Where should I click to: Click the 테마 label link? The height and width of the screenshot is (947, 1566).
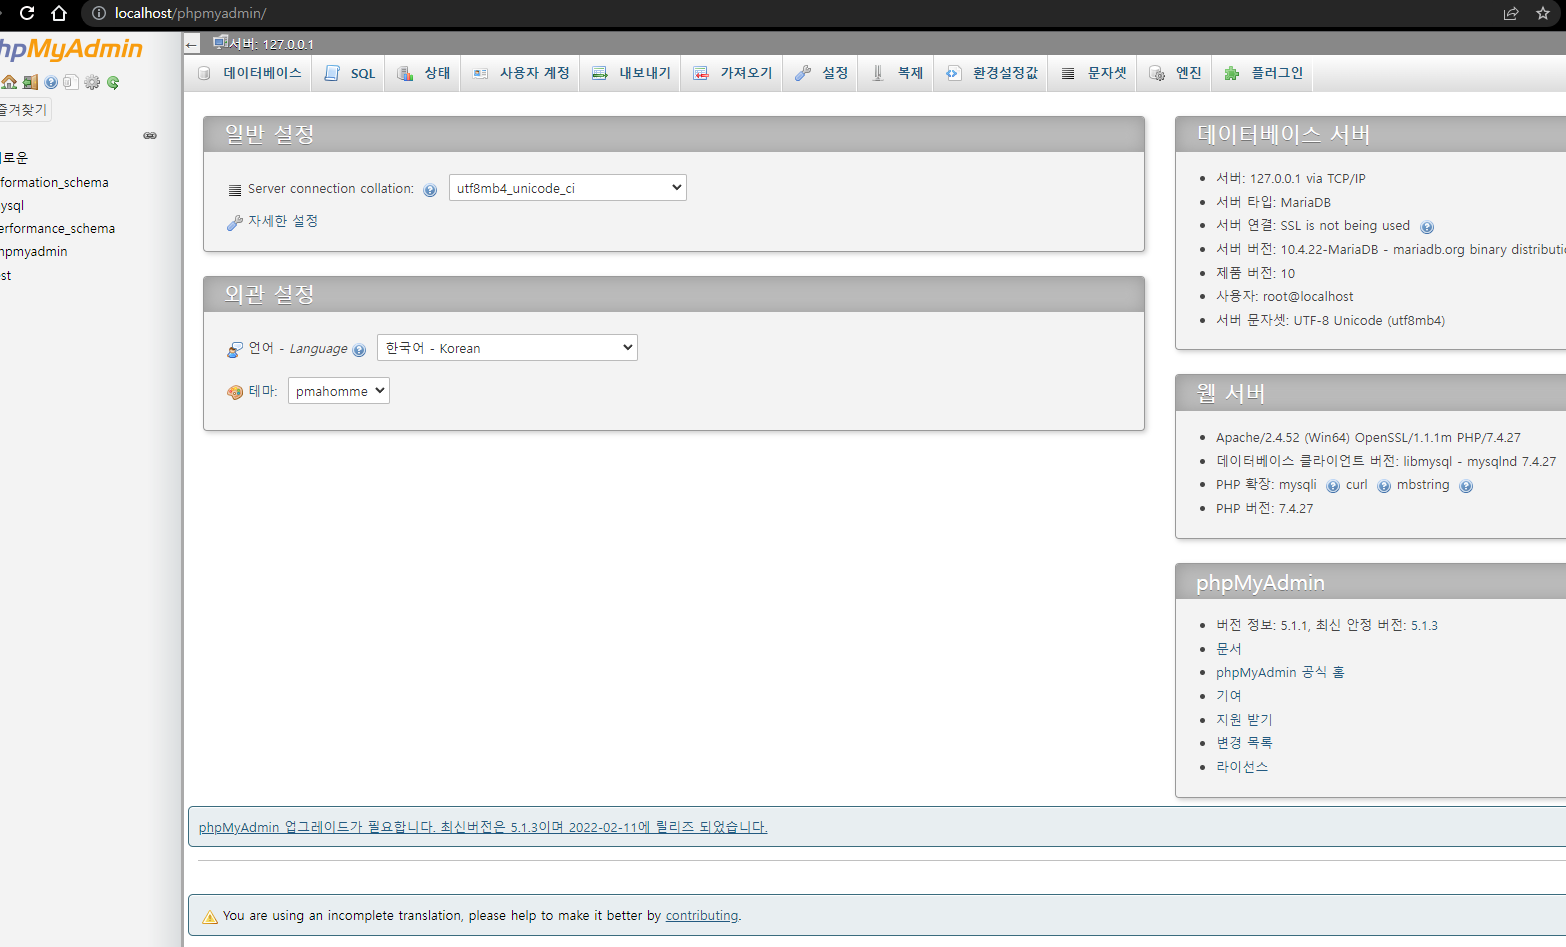(261, 391)
